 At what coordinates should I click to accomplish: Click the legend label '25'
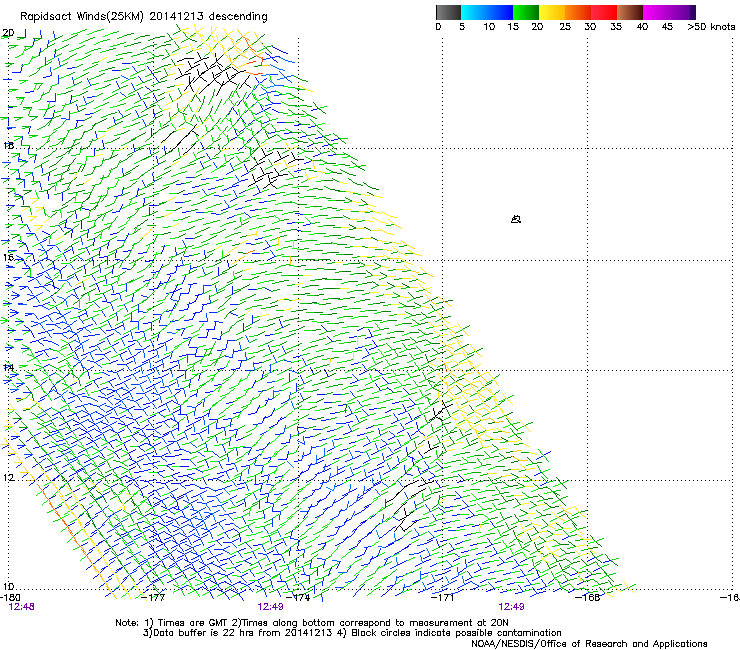(x=565, y=27)
